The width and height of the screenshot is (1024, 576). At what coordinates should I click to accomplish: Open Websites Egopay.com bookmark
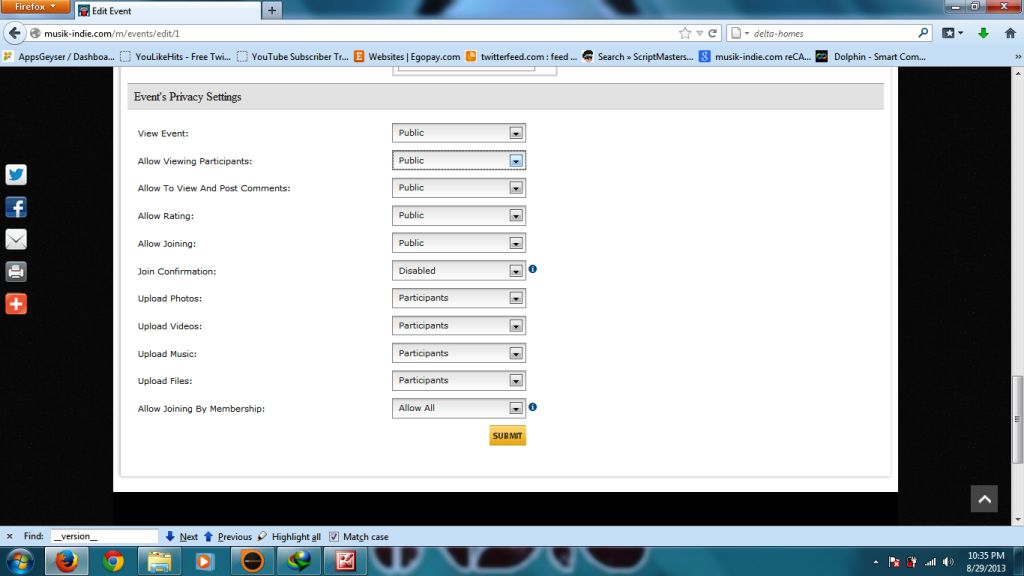[407, 57]
